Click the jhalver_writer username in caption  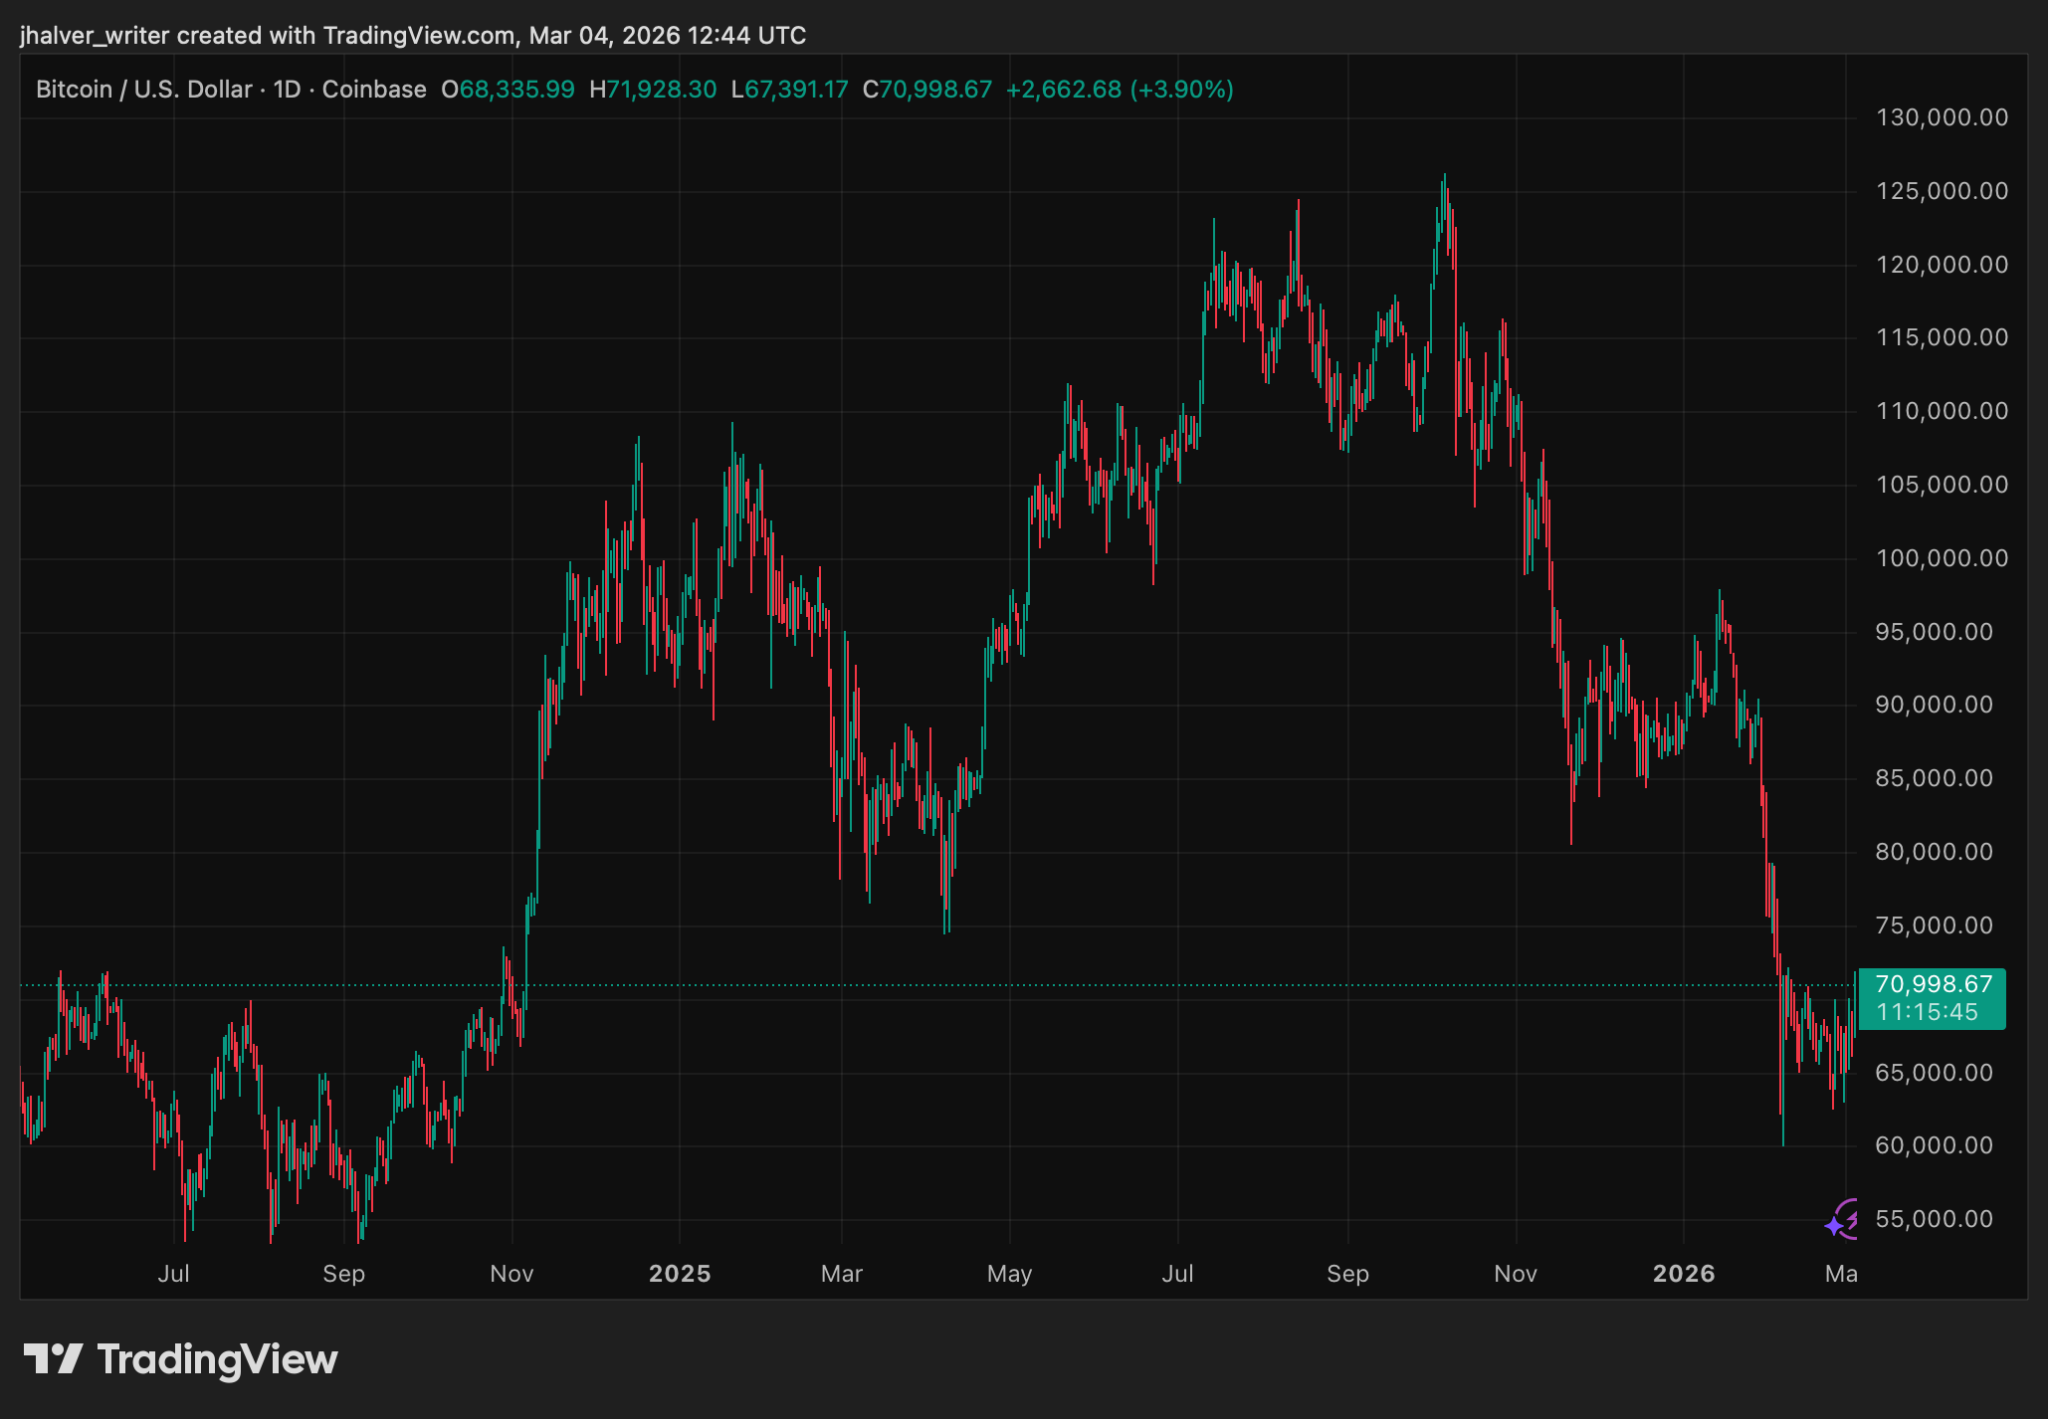click(94, 36)
